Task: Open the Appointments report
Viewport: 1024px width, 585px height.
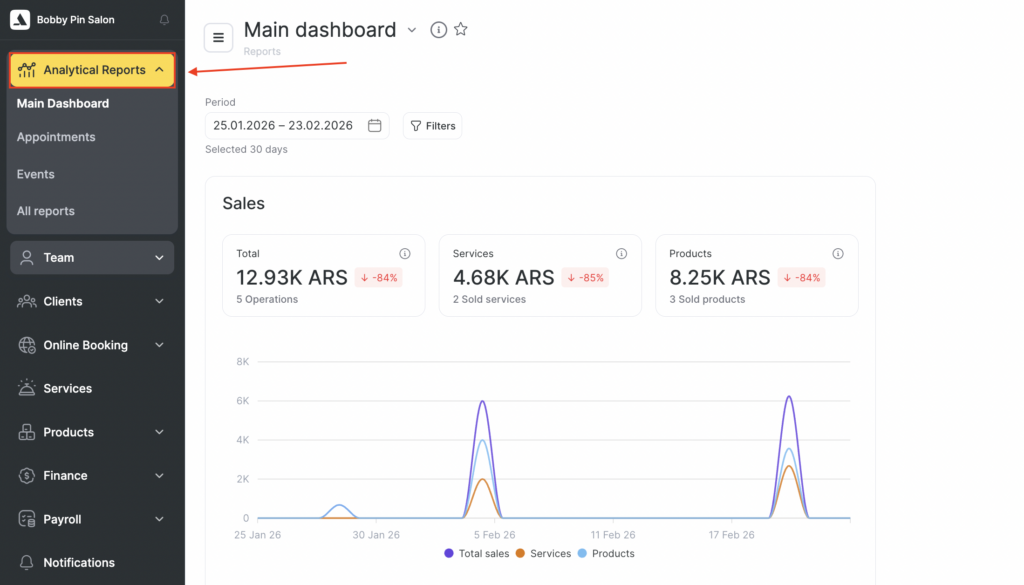Action: (56, 137)
